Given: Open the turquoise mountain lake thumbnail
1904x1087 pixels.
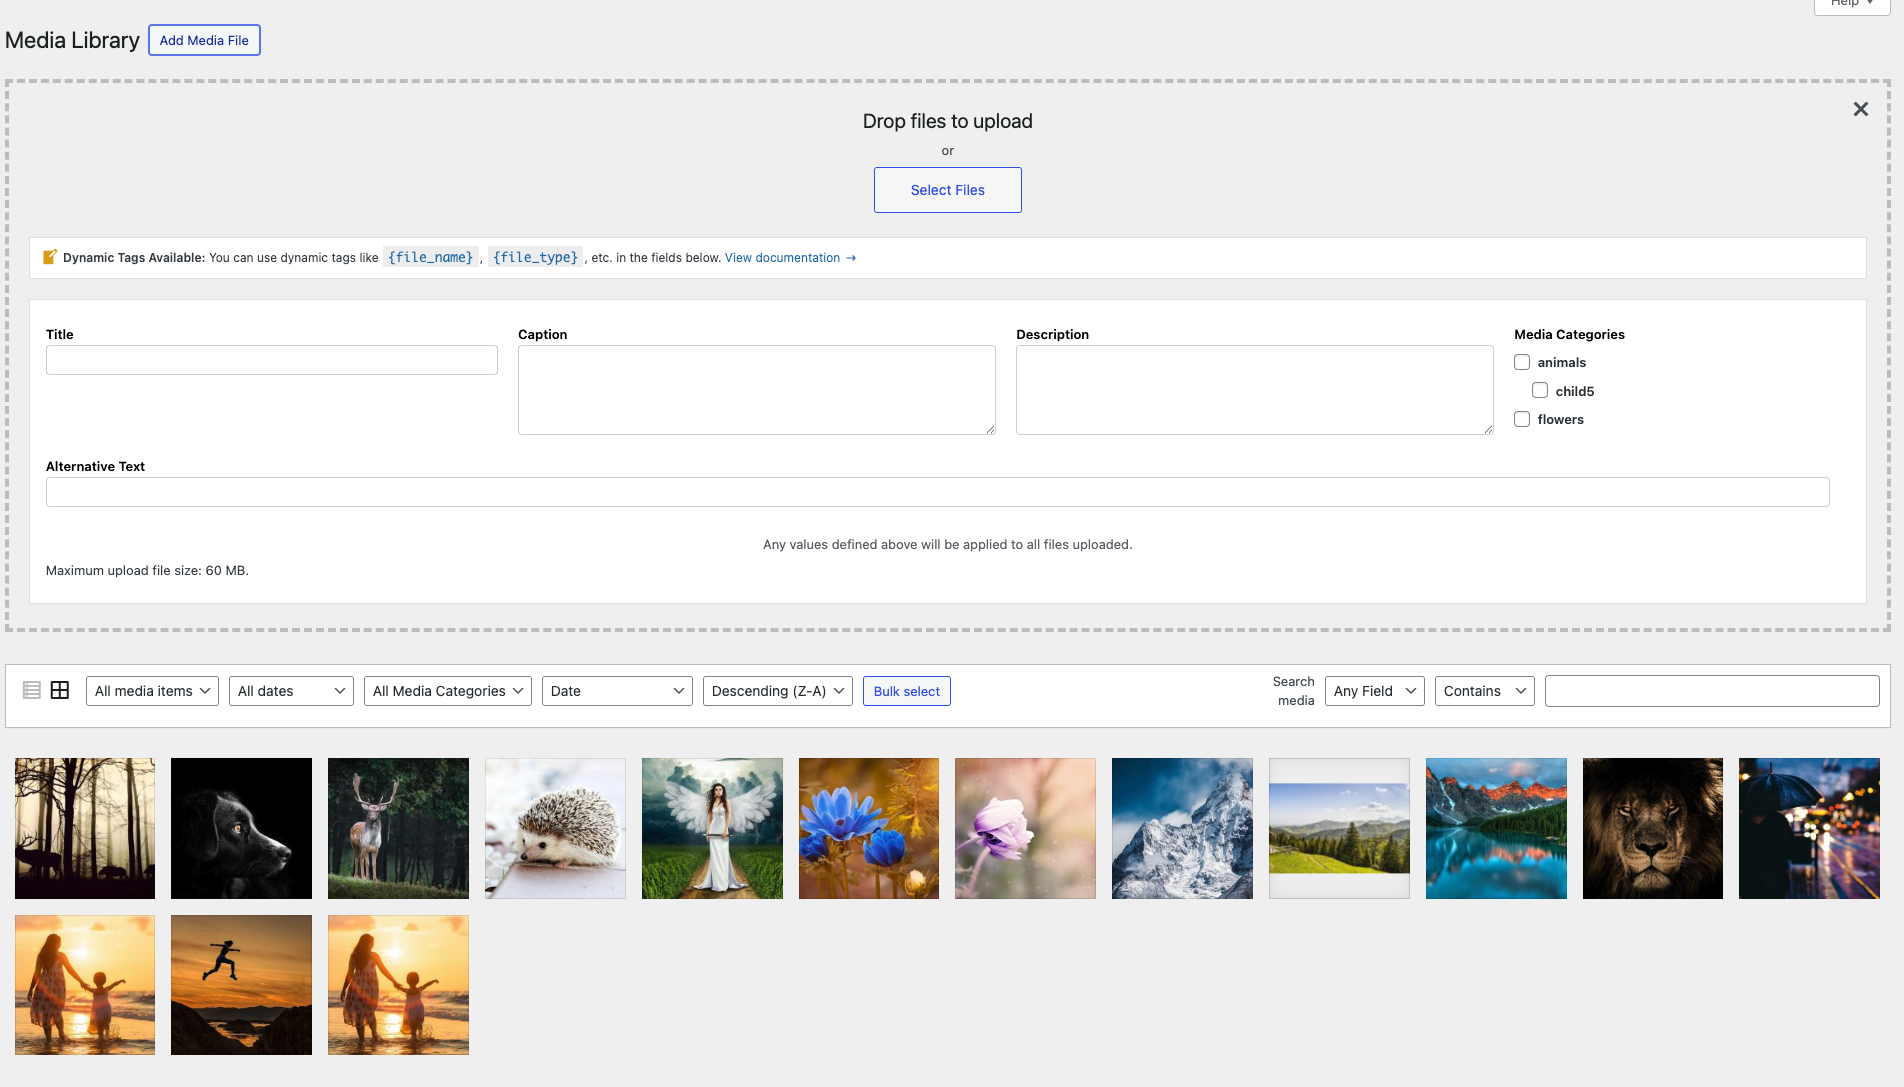Looking at the screenshot, I should (x=1496, y=828).
